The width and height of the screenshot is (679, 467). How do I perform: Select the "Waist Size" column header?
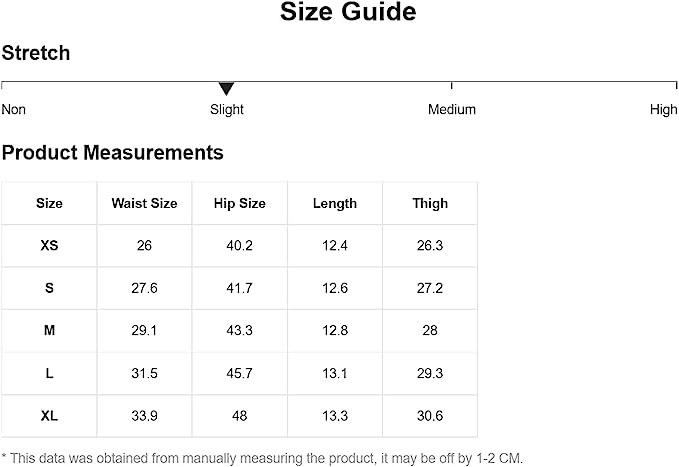click(x=144, y=203)
